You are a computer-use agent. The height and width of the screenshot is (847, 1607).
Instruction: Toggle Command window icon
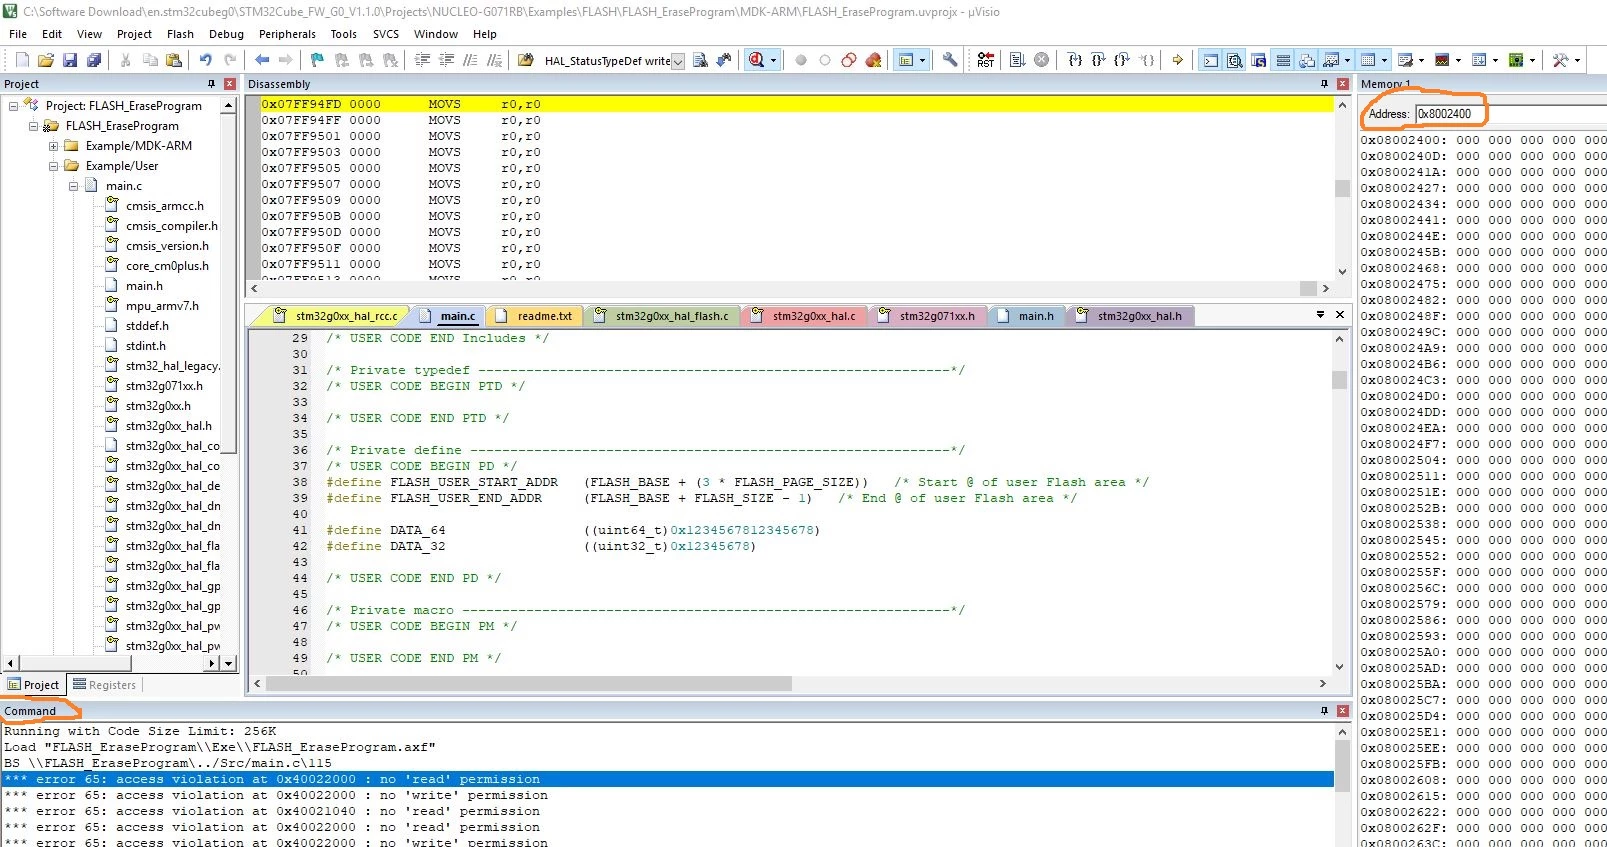[x=1210, y=60]
